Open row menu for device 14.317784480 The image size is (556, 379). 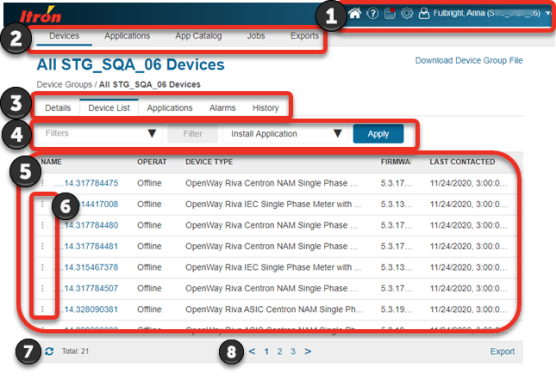(x=43, y=225)
